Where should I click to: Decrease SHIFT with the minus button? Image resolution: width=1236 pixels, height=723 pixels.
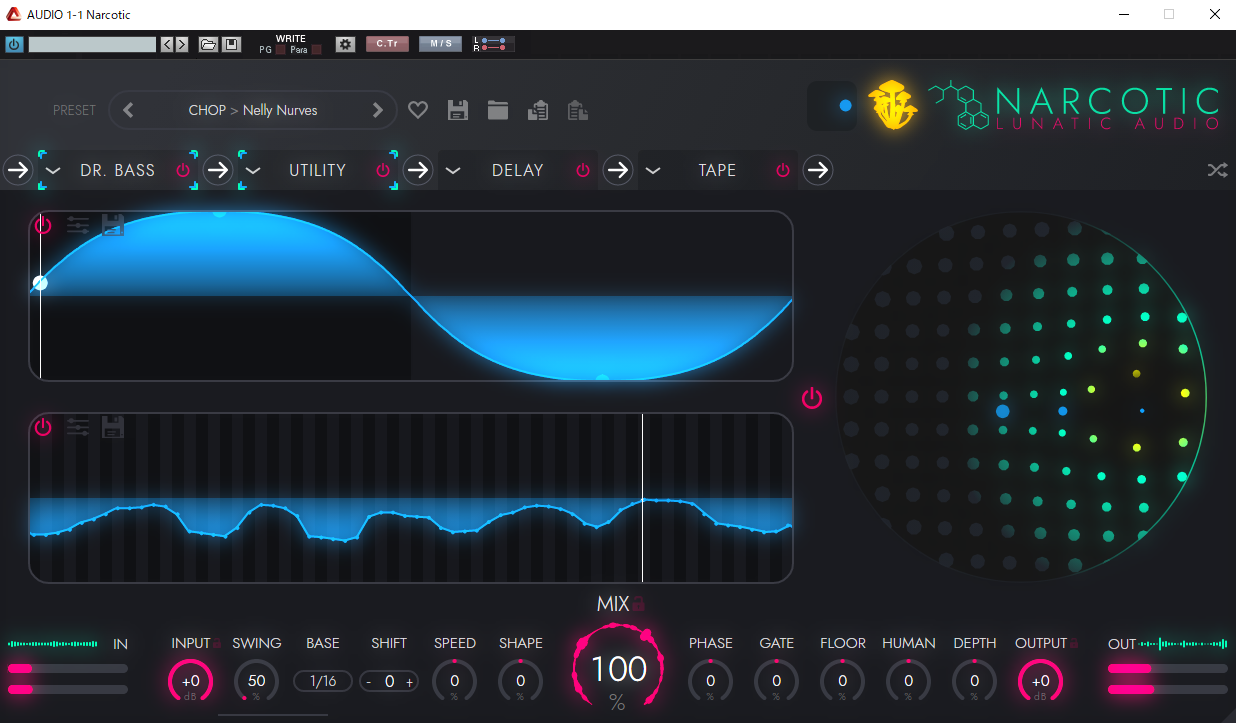coord(369,682)
